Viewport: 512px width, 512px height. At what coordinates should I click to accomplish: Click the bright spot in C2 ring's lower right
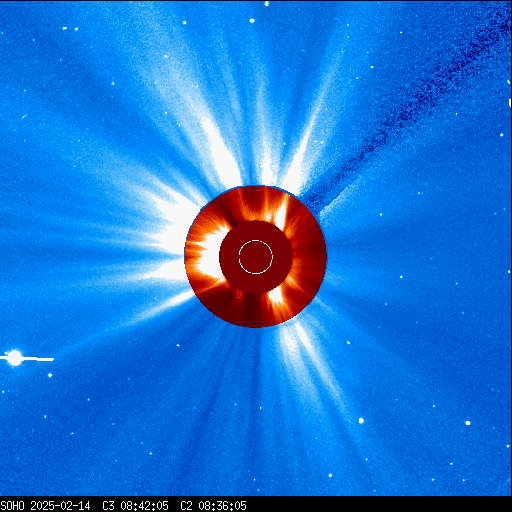pyautogui.click(x=277, y=296)
